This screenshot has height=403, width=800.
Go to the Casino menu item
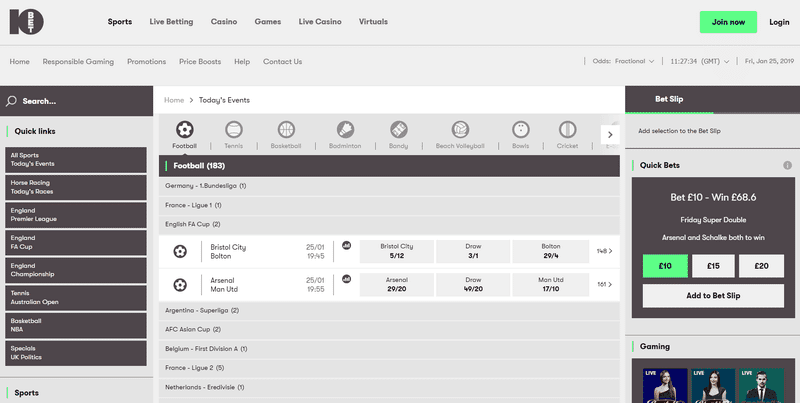point(224,21)
